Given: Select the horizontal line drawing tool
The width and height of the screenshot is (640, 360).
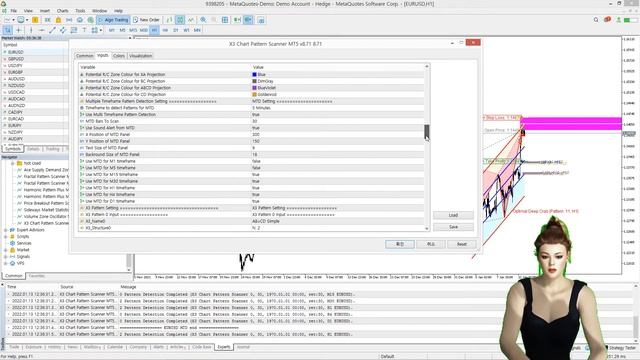Looking at the screenshot, I should point(42,30).
